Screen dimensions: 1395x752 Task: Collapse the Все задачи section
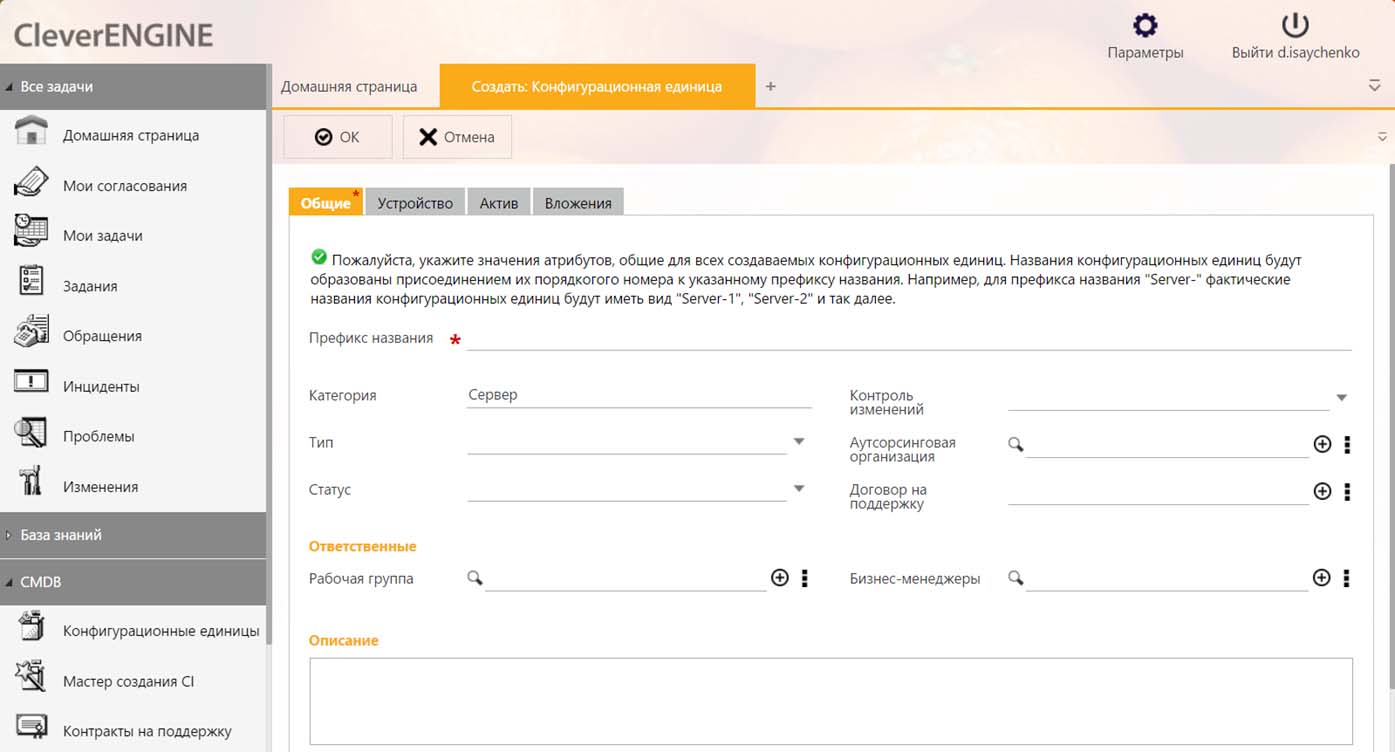(x=56, y=87)
